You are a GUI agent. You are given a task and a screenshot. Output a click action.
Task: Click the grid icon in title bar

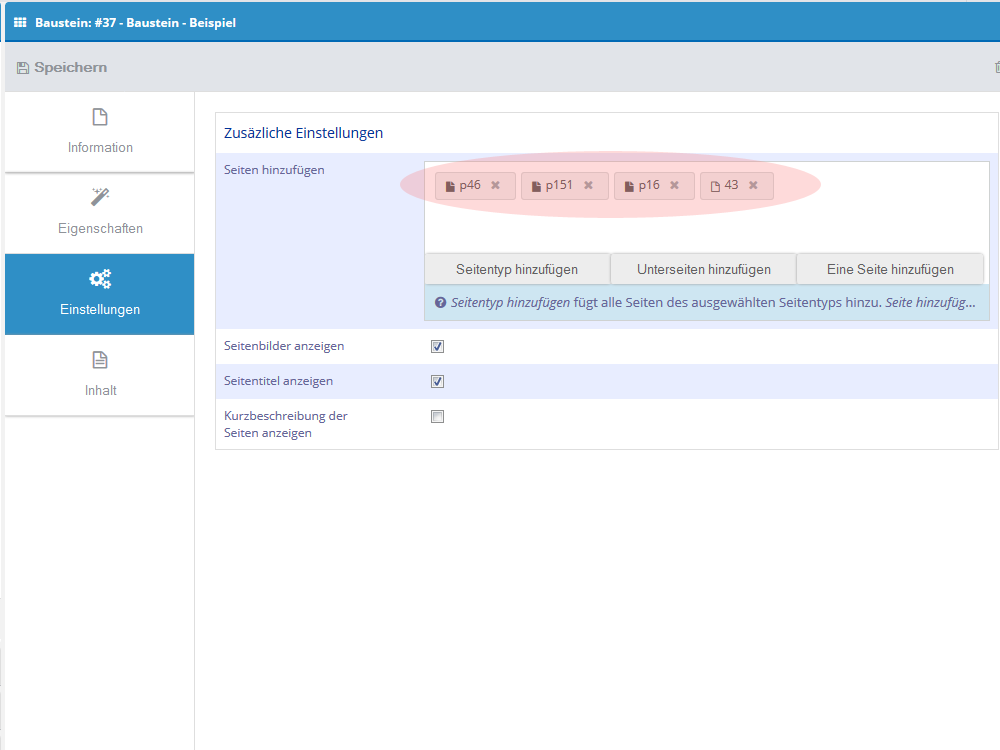tap(20, 22)
